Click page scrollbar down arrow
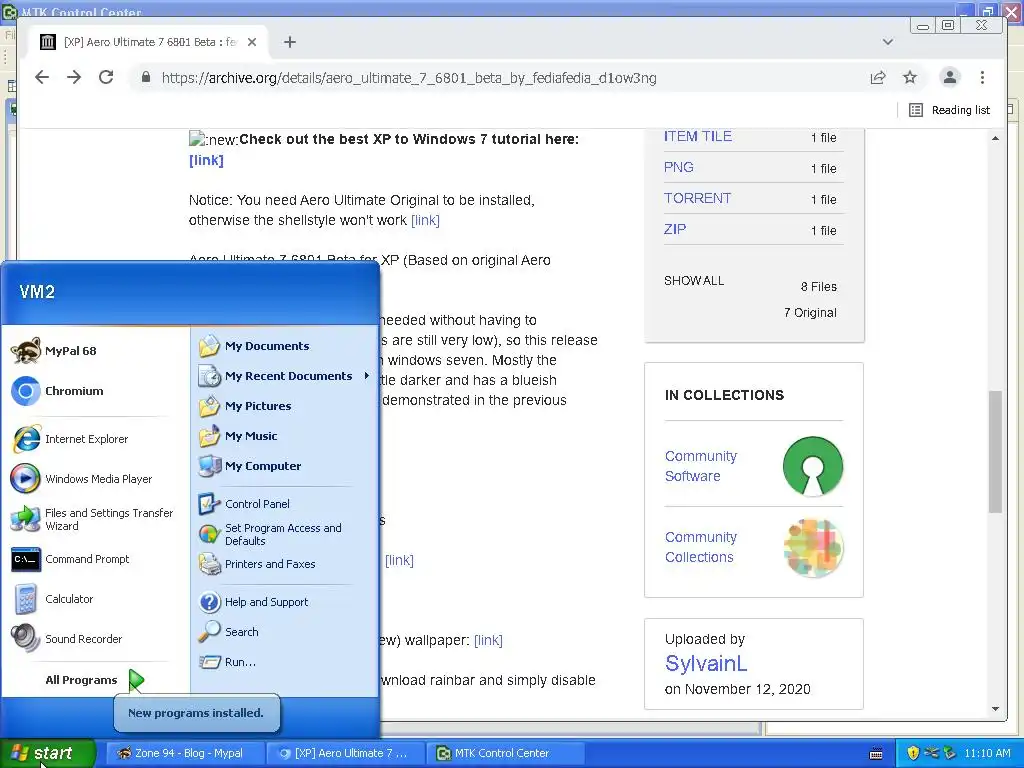The image size is (1024, 768). [995, 709]
